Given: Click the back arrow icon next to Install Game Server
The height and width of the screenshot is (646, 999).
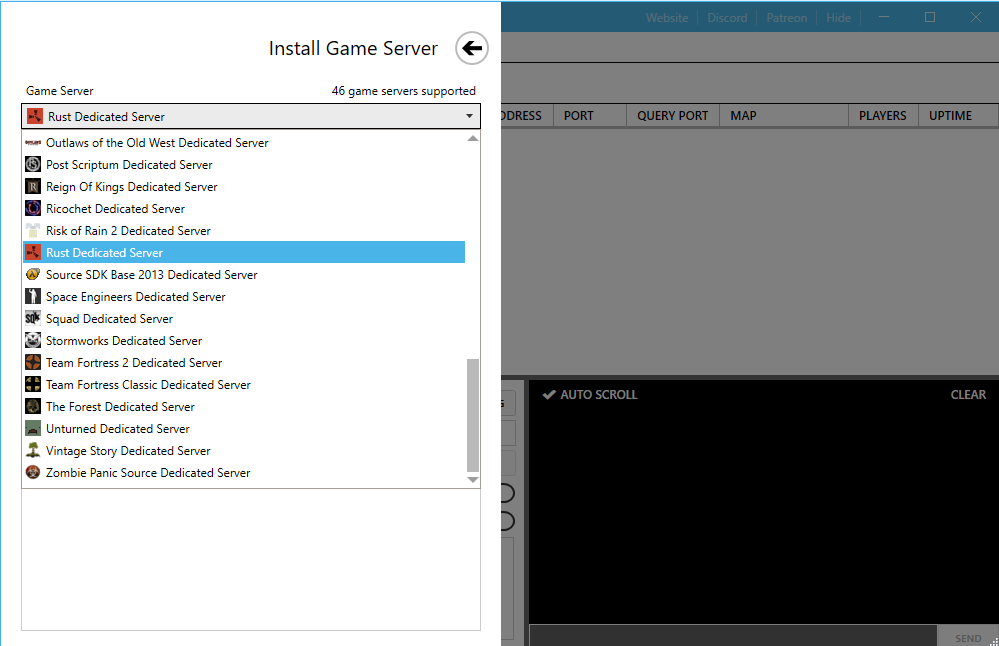Looking at the screenshot, I should coord(471,48).
